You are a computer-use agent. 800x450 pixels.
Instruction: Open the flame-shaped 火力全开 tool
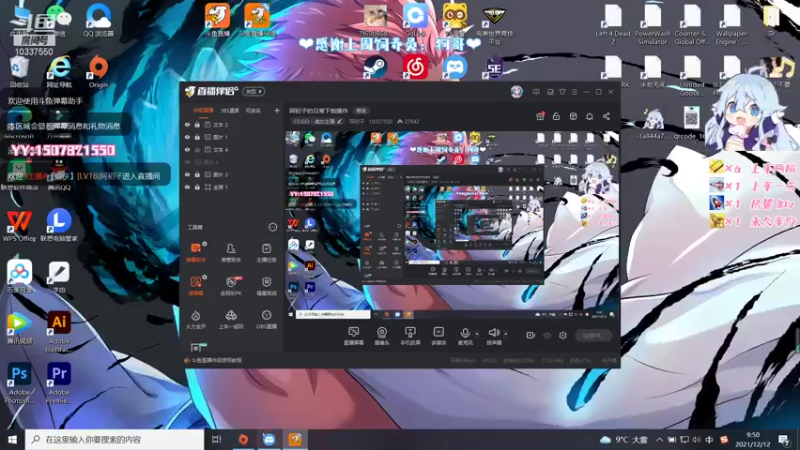196,319
